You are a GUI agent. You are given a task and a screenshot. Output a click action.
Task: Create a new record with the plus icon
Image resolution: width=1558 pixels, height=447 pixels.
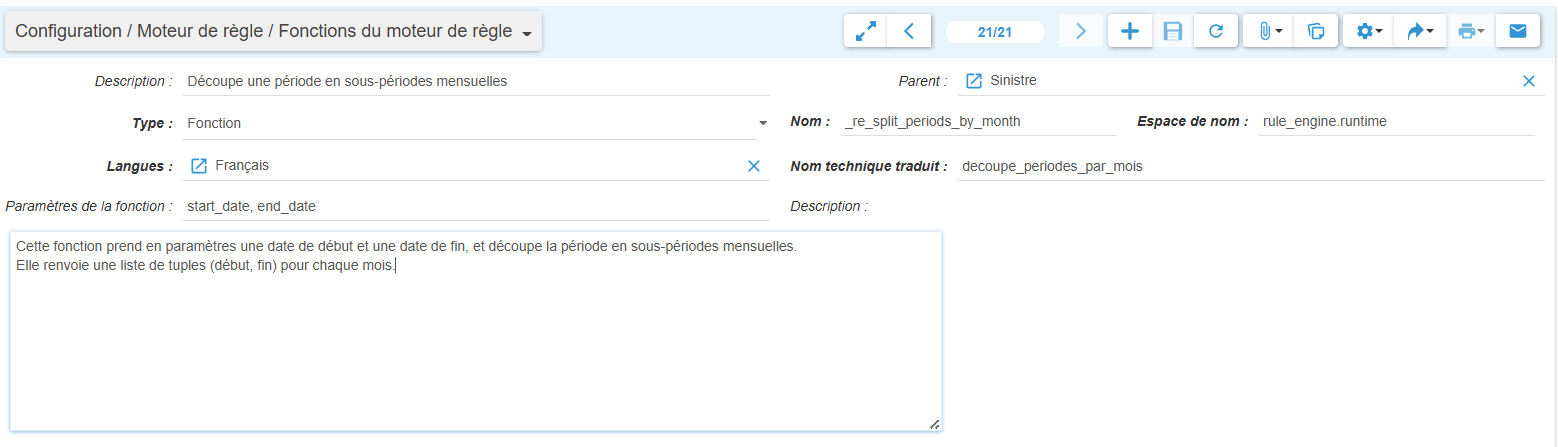1130,31
